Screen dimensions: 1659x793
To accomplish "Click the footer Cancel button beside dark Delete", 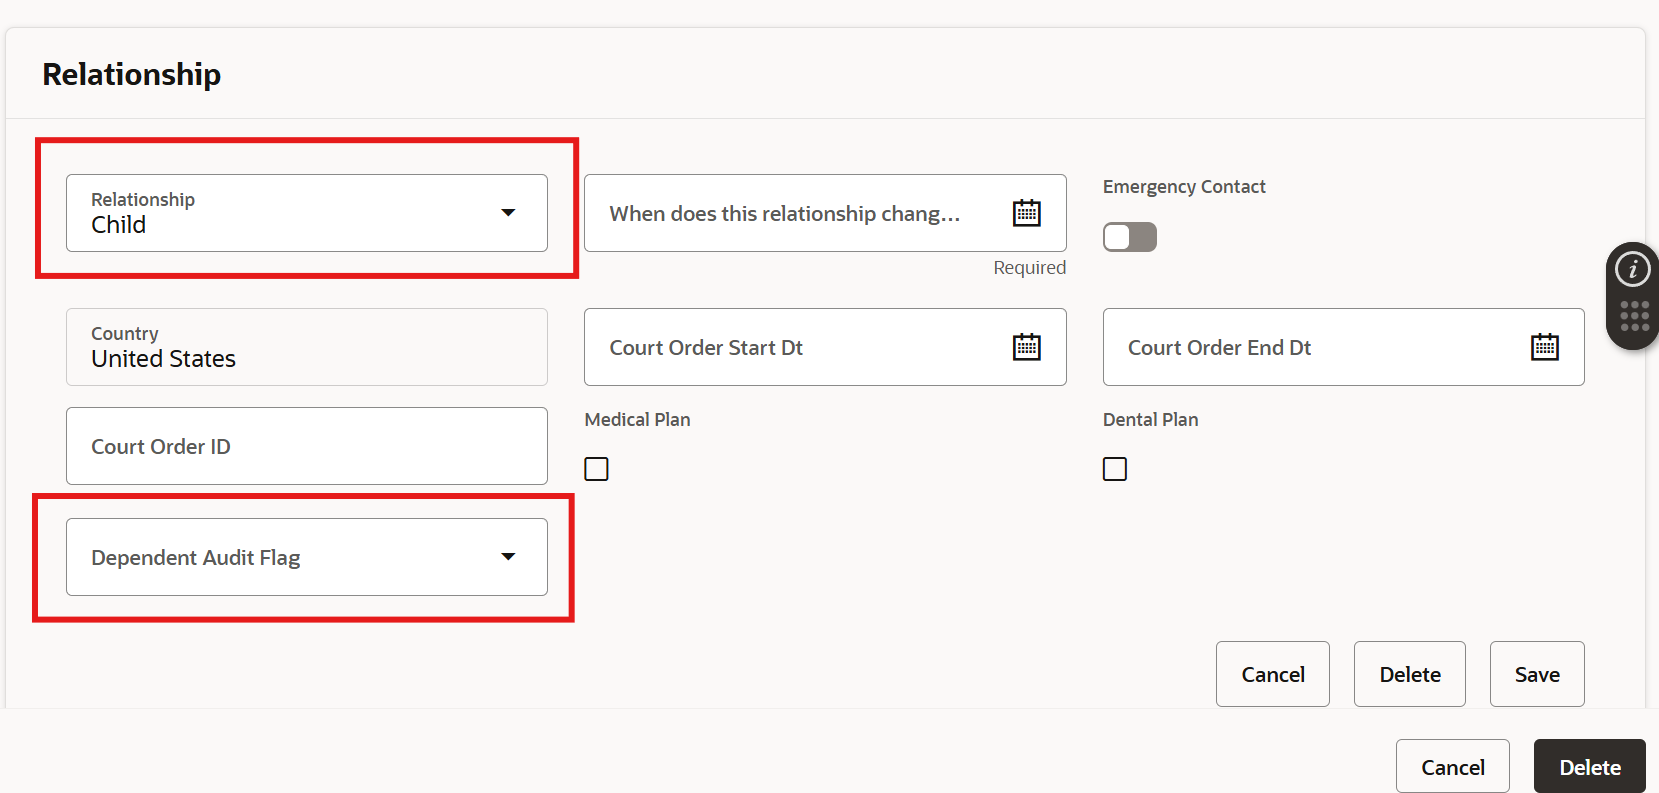I will [x=1453, y=767].
